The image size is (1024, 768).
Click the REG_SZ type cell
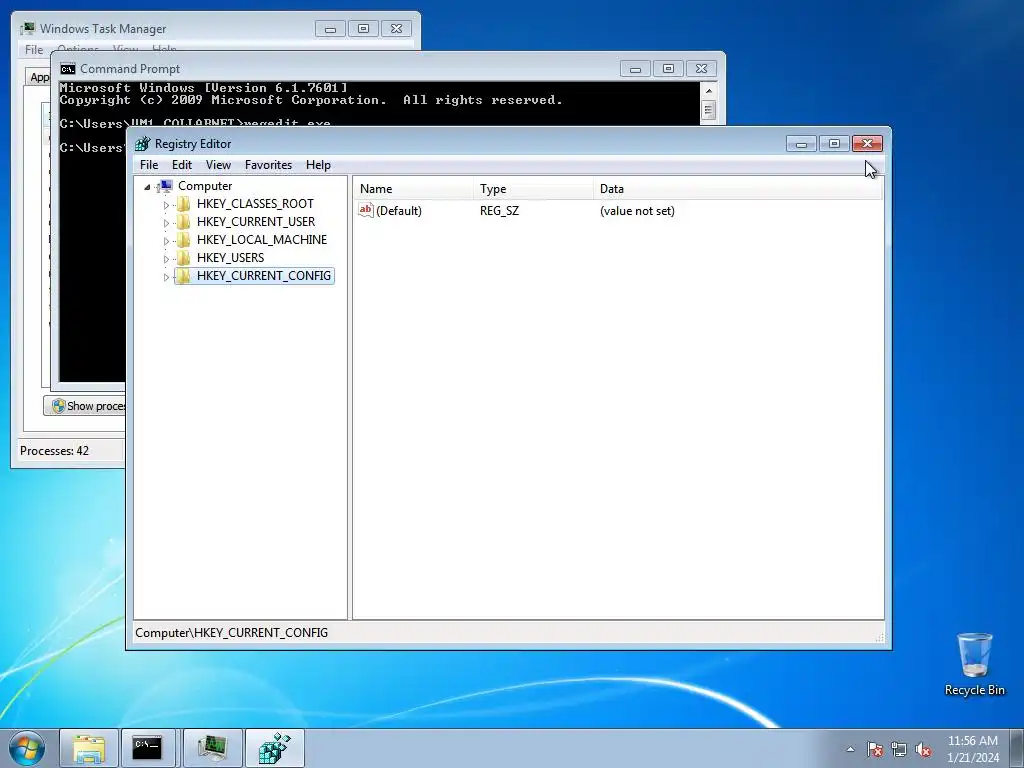(x=499, y=211)
